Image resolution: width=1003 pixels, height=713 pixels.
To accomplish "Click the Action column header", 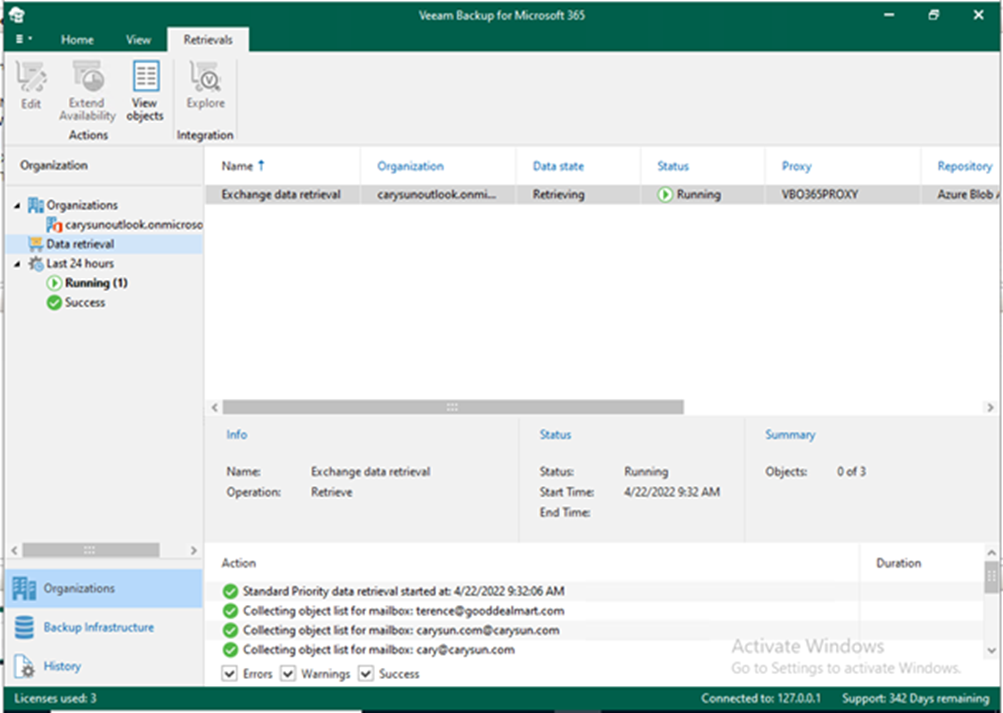I will 239,563.
